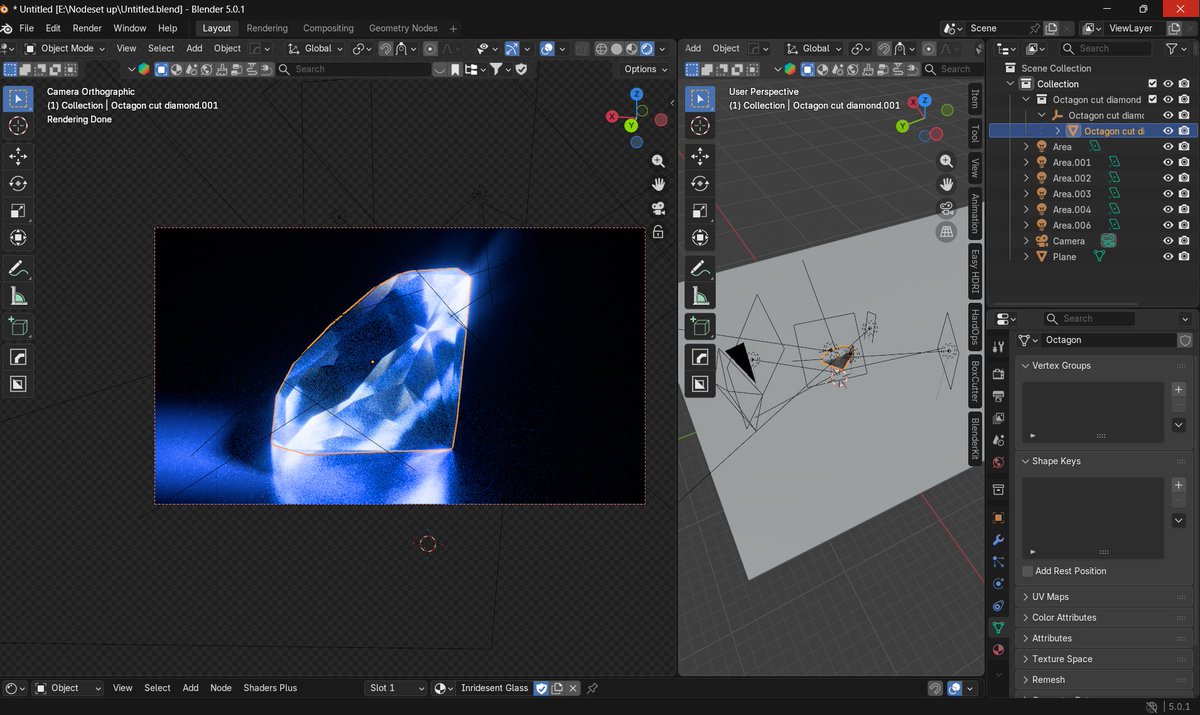Open the Object Mode dropdown
Image resolution: width=1200 pixels, height=715 pixels.
click(67, 48)
